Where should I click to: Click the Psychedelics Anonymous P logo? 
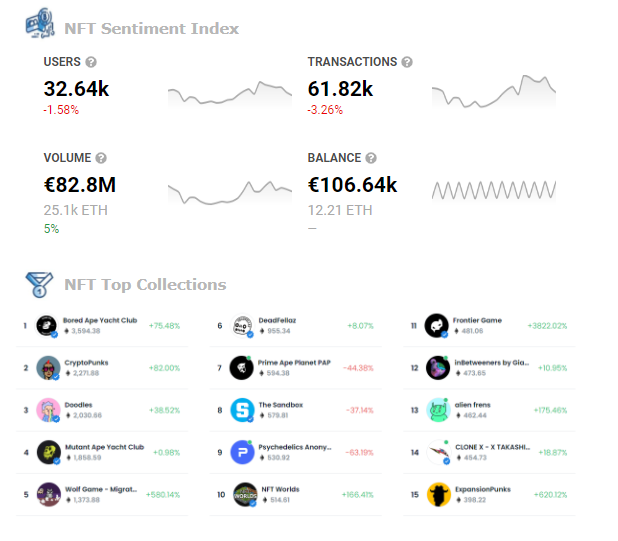pos(242,452)
